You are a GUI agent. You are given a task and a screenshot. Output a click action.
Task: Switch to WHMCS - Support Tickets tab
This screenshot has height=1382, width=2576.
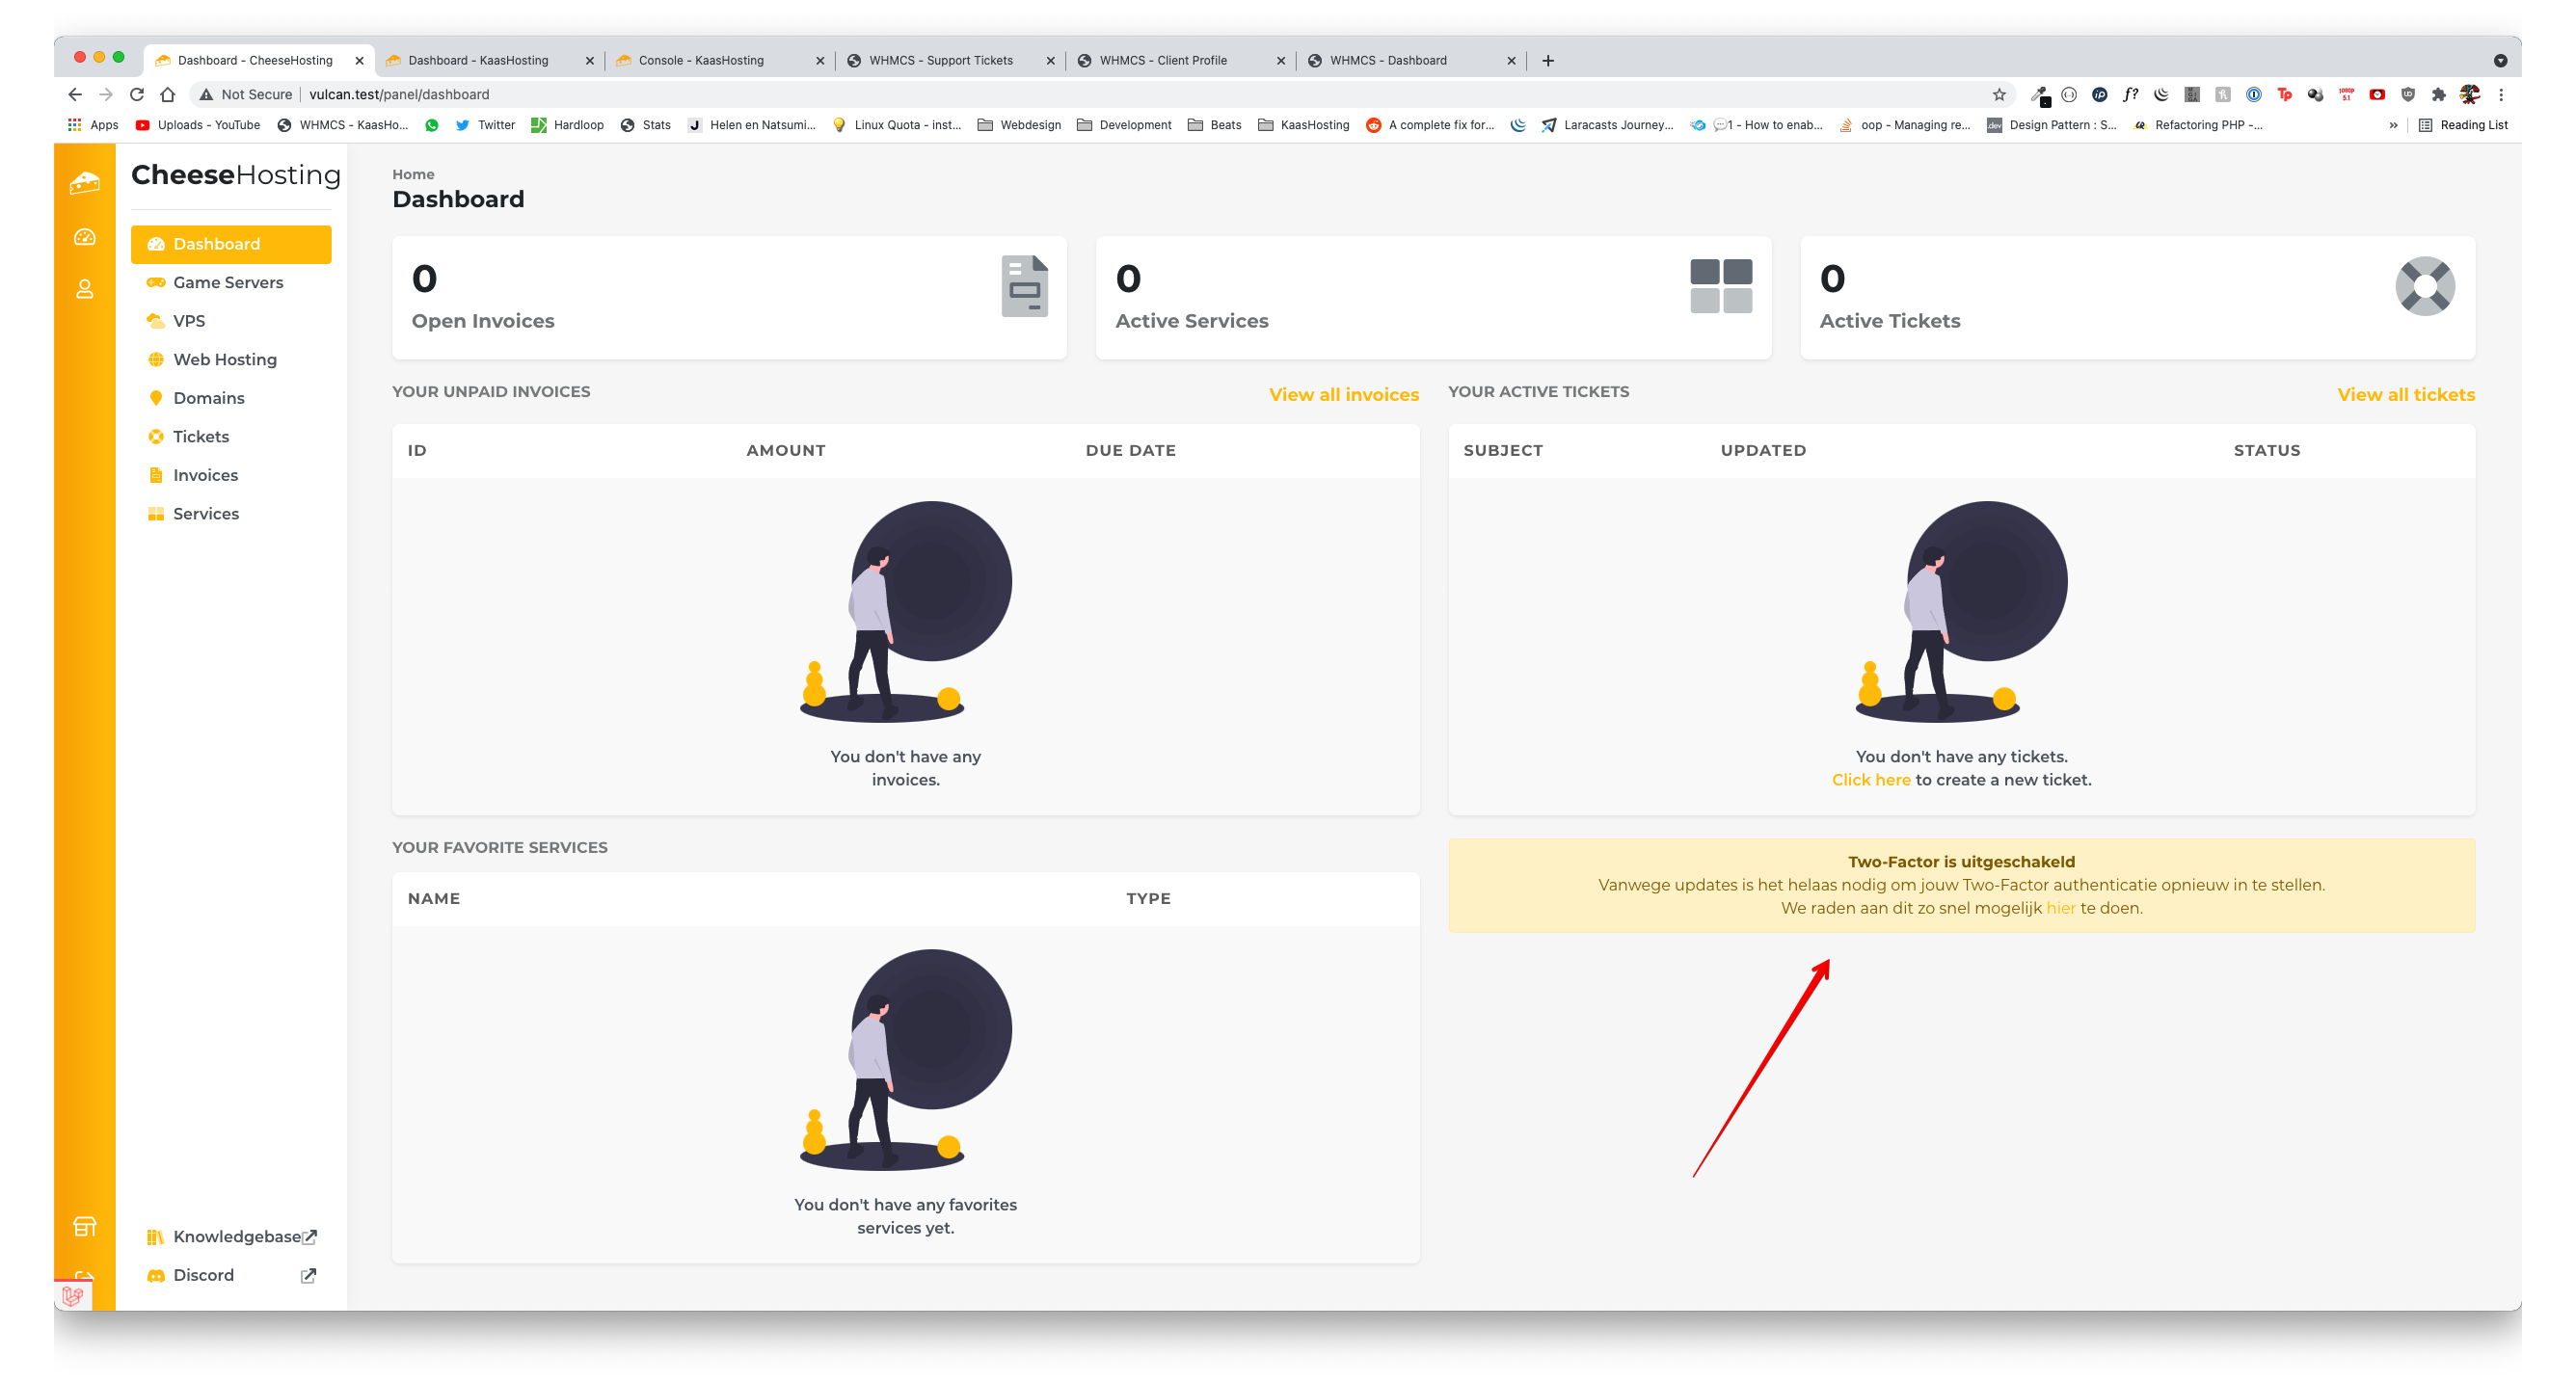point(940,61)
